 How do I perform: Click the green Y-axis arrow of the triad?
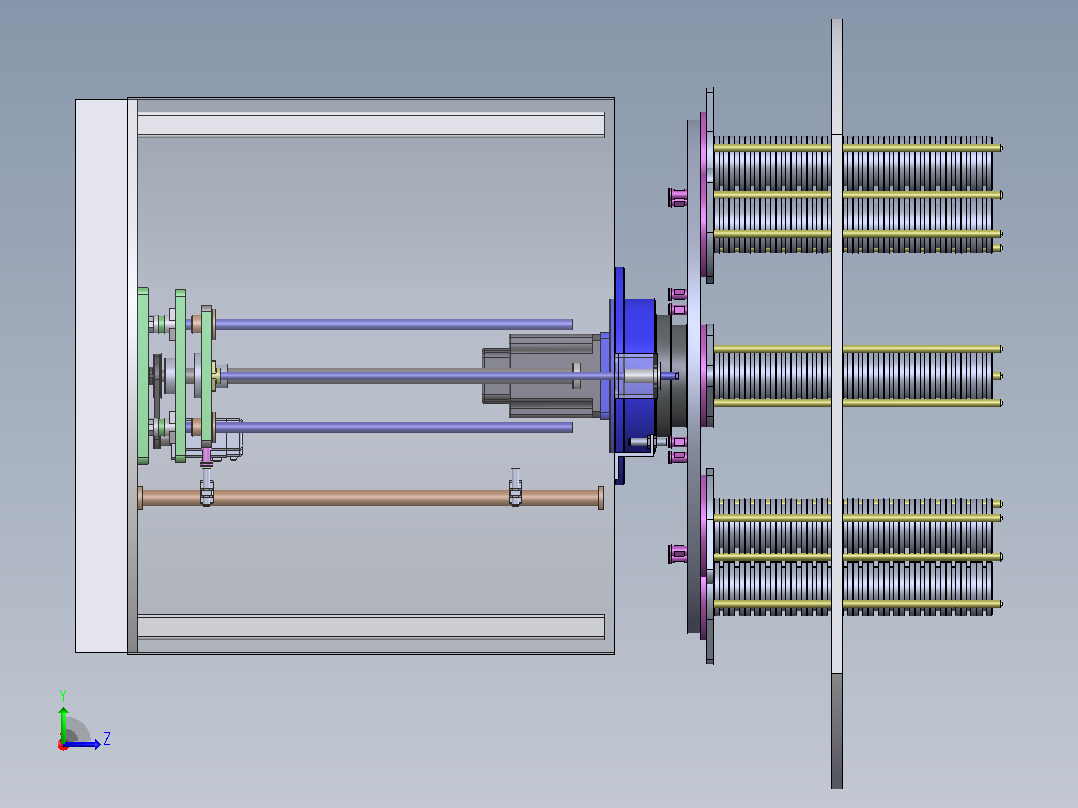click(x=63, y=723)
